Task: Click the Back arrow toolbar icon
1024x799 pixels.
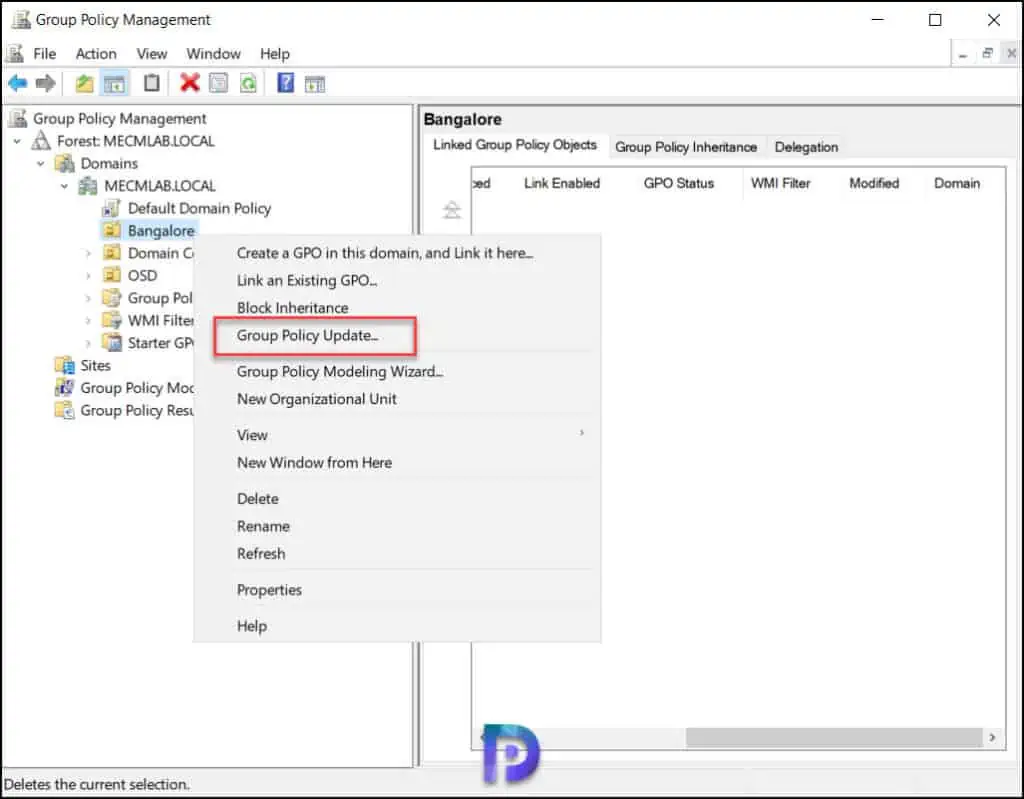Action: tap(18, 83)
